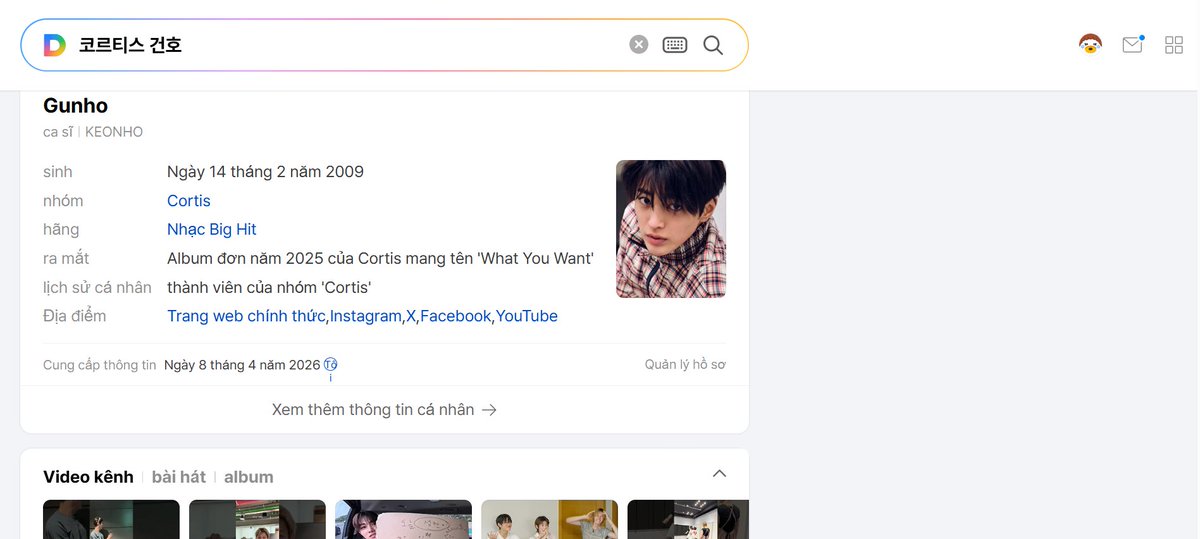Click the info icon beside provided date
This screenshot has height=539, width=1200.
click(331, 365)
